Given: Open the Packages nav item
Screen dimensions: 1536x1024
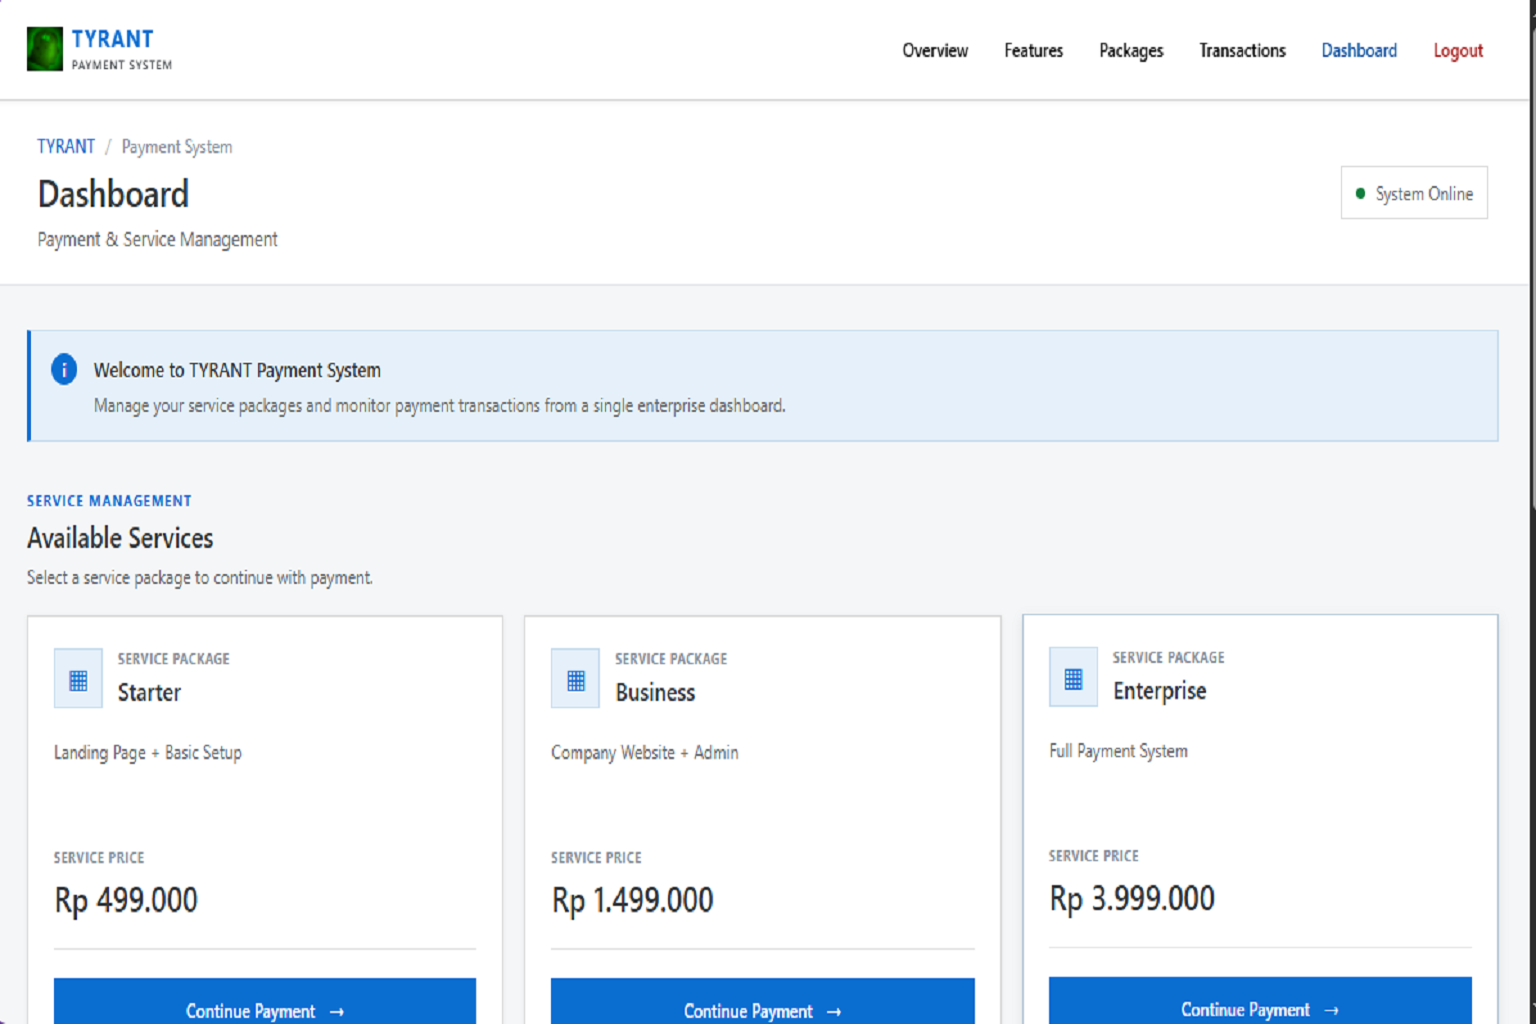Looking at the screenshot, I should tap(1131, 50).
